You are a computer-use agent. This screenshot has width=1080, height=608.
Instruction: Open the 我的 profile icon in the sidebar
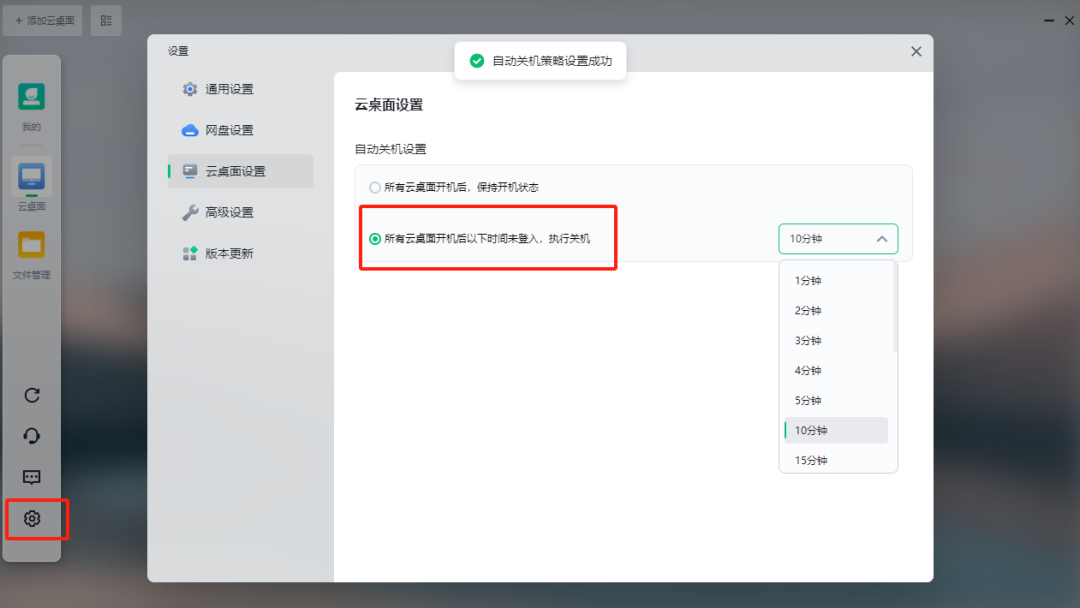click(31, 97)
